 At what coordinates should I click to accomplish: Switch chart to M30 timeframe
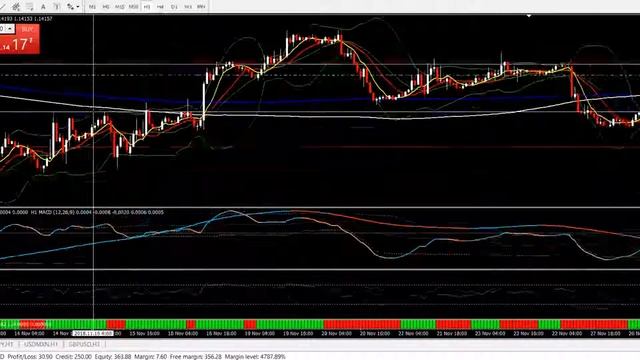pyautogui.click(x=133, y=7)
